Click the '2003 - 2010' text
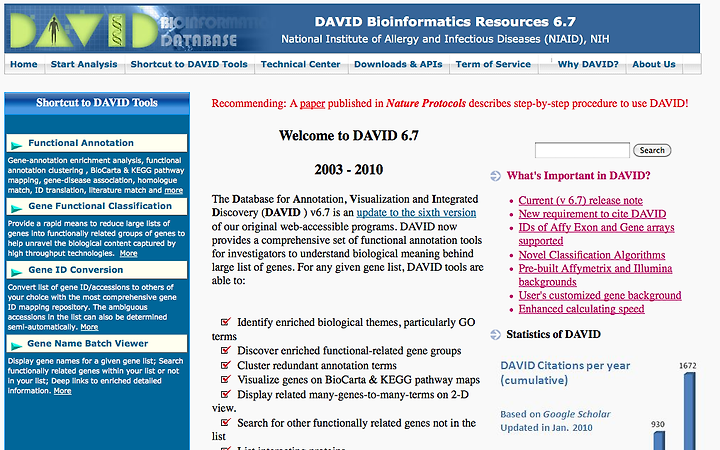 (349, 169)
